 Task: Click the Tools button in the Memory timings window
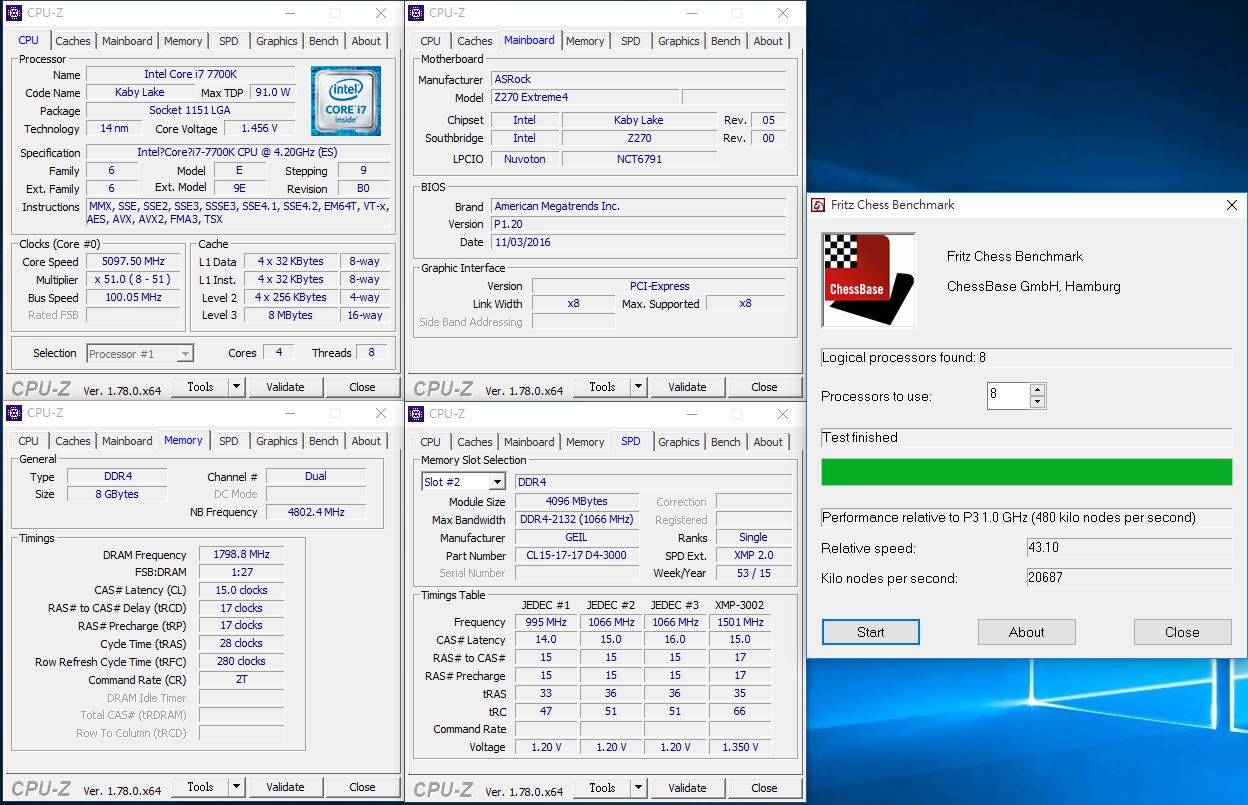(200, 787)
